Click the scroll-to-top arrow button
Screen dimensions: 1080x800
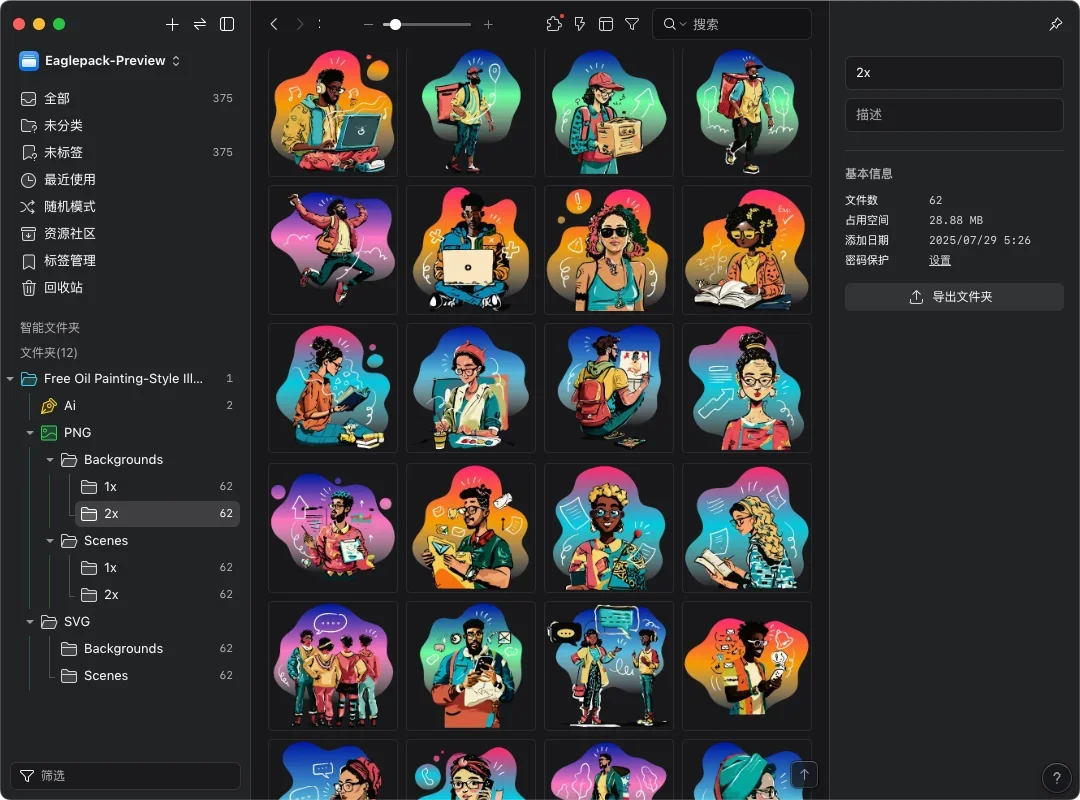[804, 774]
